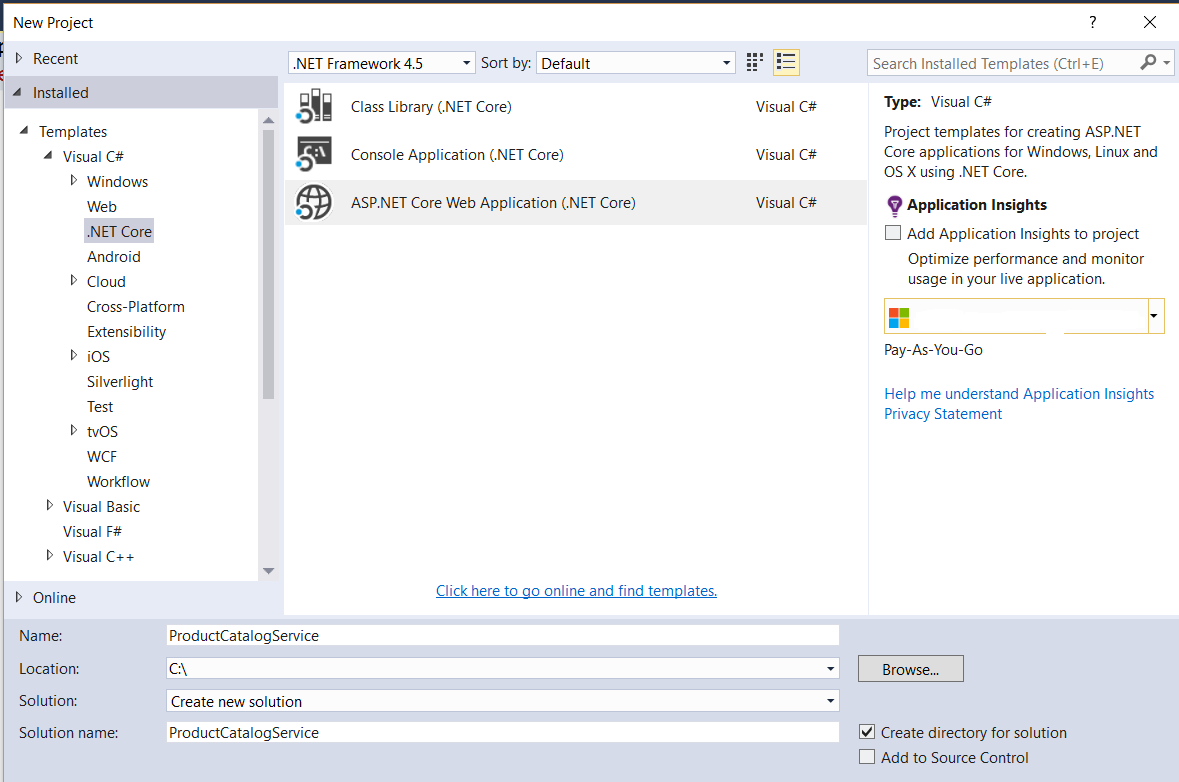Open the Solution 'Create new solution' dropdown
1179x782 pixels.
[x=830, y=701]
